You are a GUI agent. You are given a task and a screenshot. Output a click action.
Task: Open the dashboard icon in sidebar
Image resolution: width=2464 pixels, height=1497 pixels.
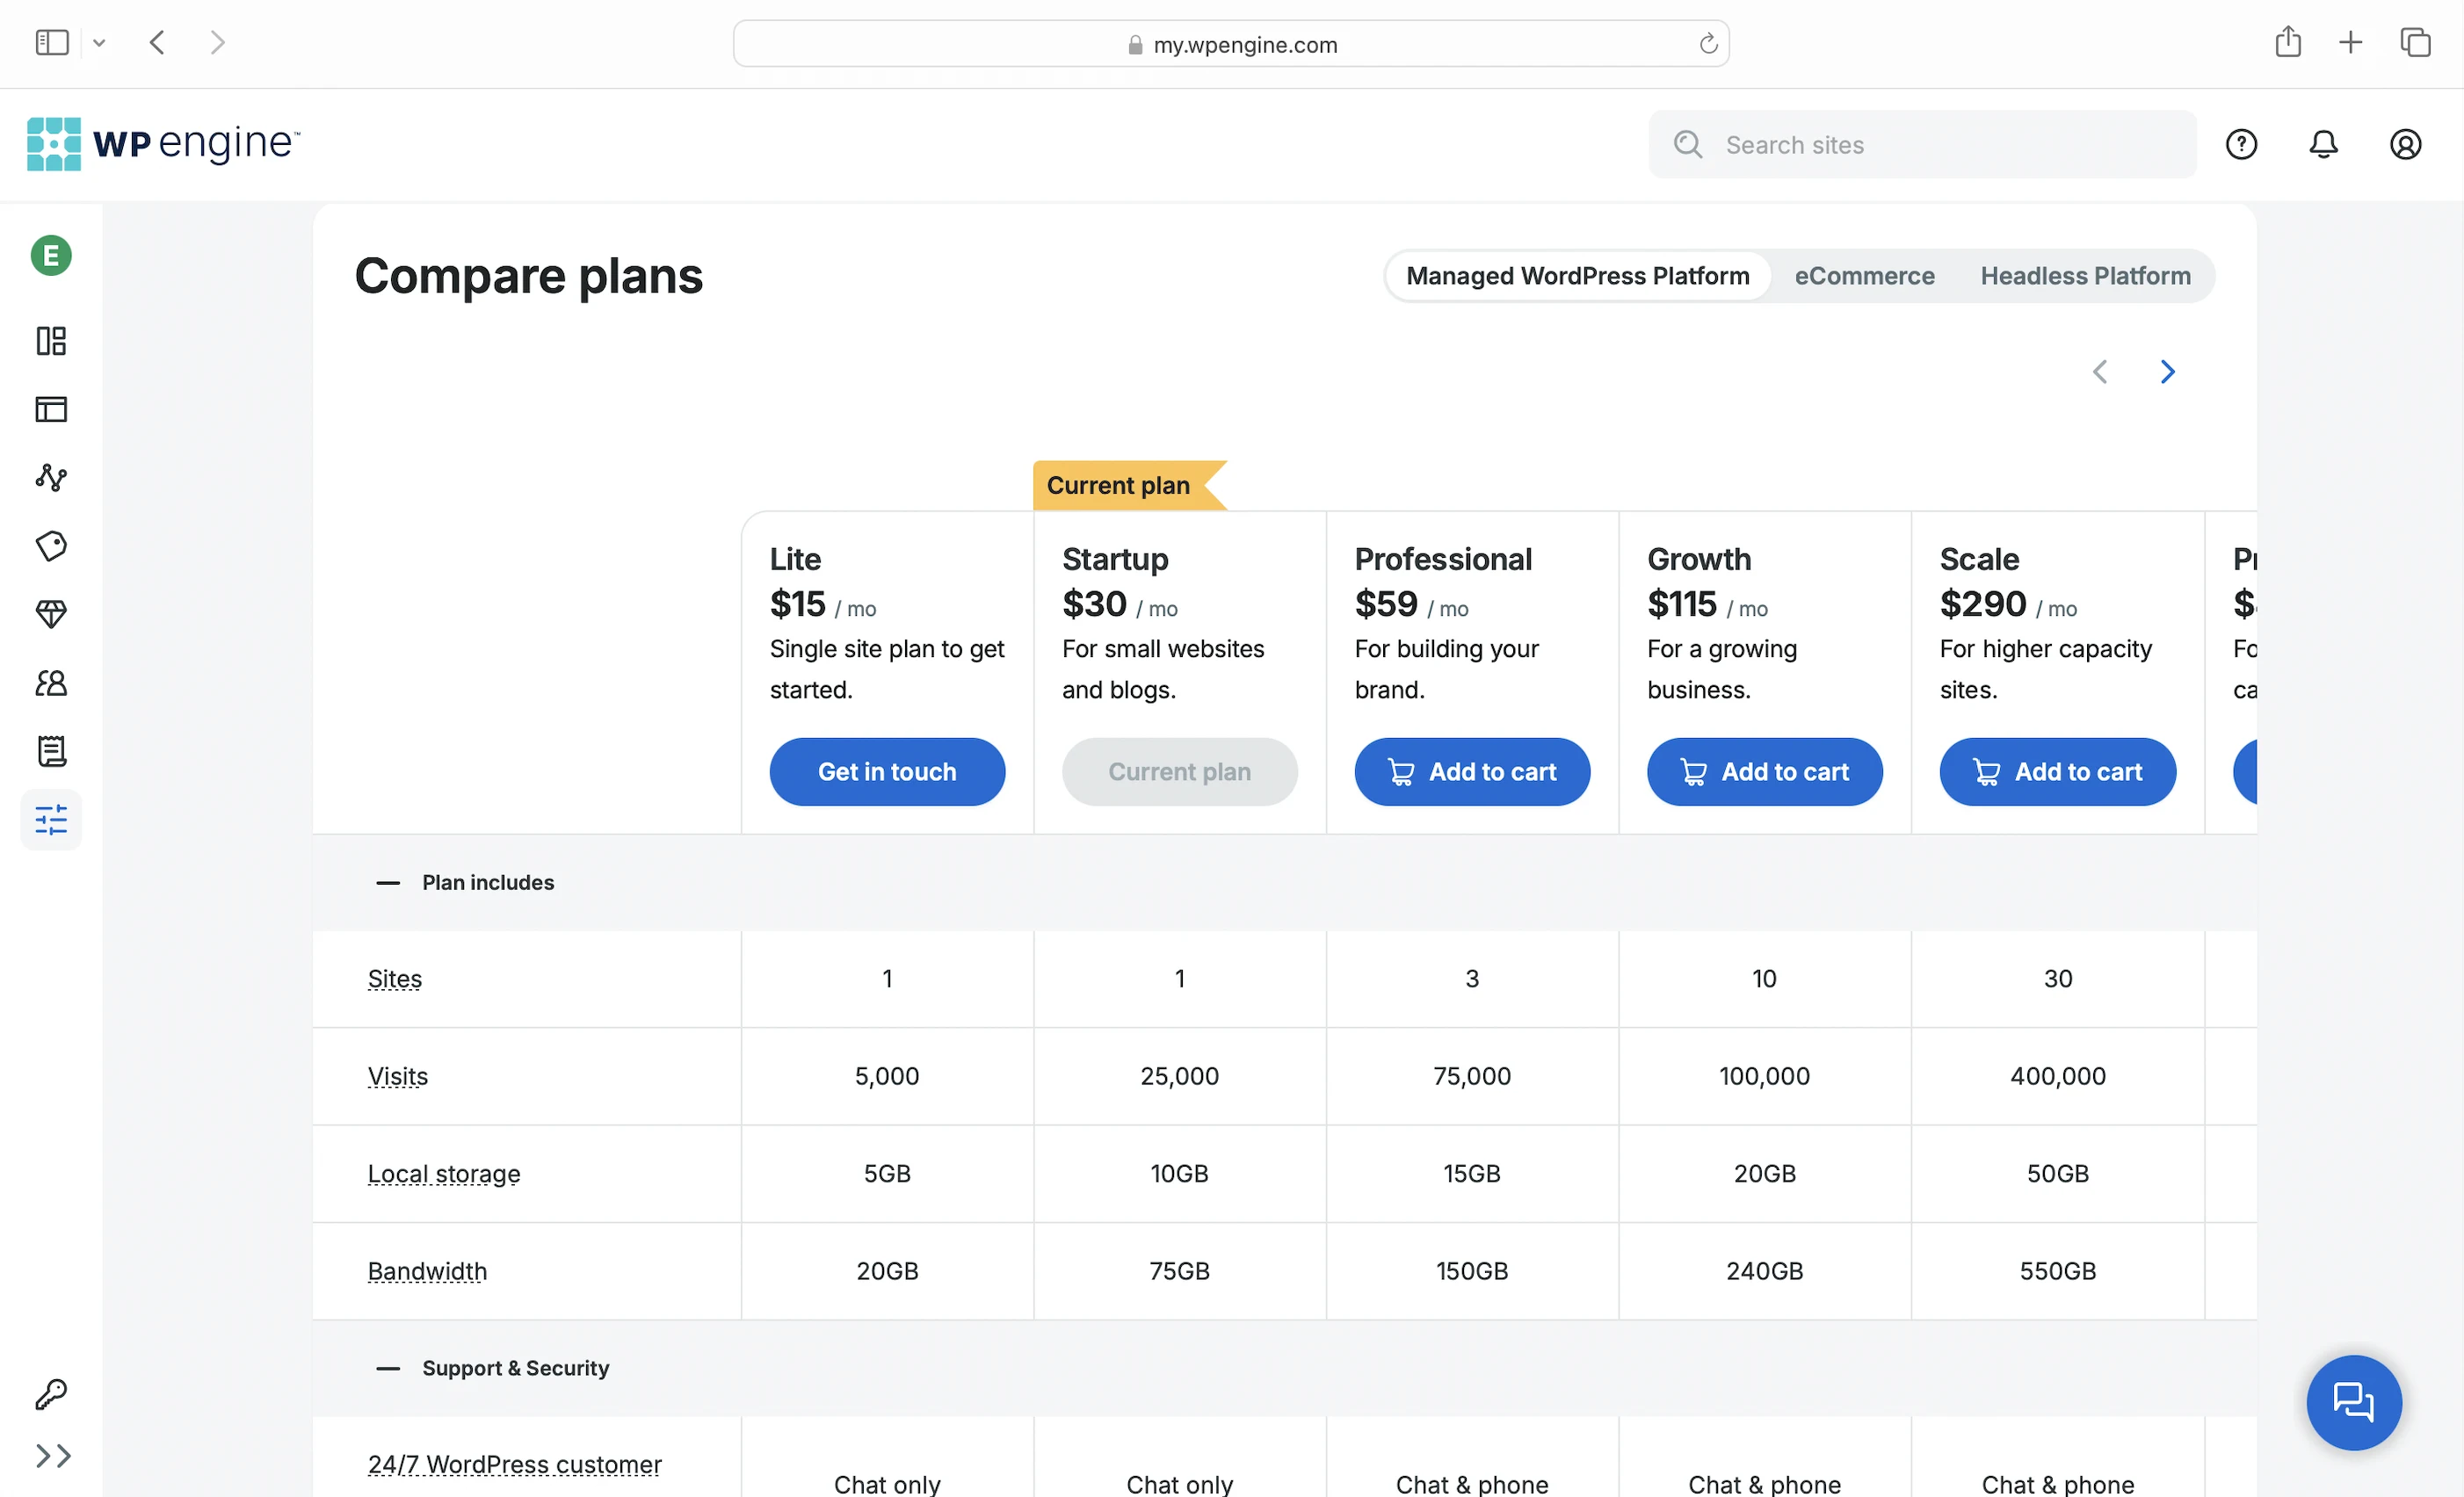point(51,341)
